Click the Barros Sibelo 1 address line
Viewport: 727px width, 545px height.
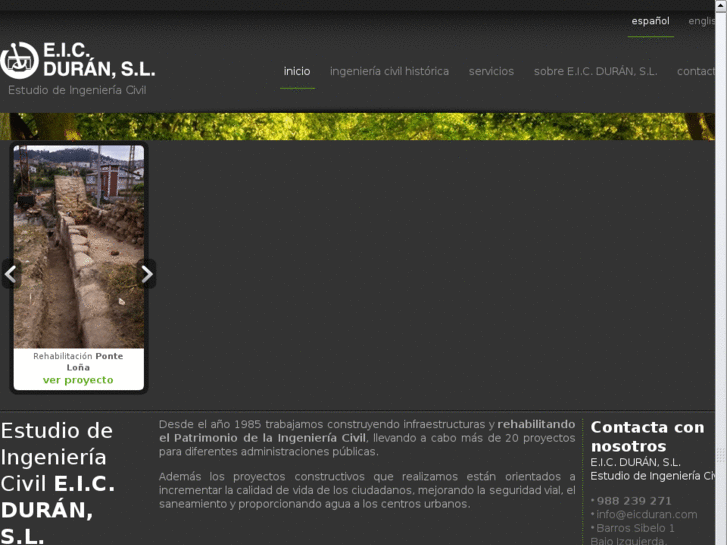(x=635, y=528)
